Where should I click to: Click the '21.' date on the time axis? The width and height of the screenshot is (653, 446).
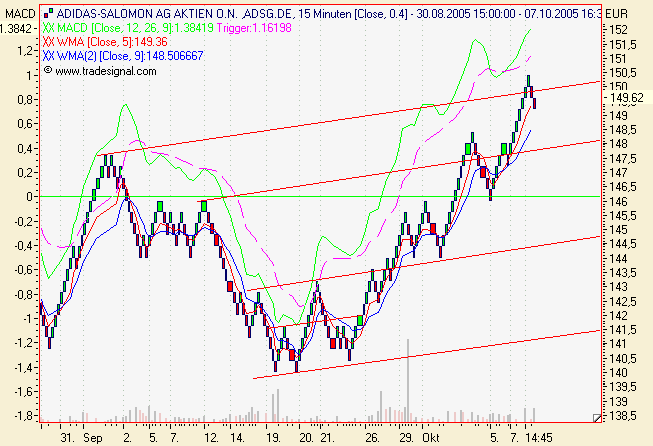[x=327, y=438]
